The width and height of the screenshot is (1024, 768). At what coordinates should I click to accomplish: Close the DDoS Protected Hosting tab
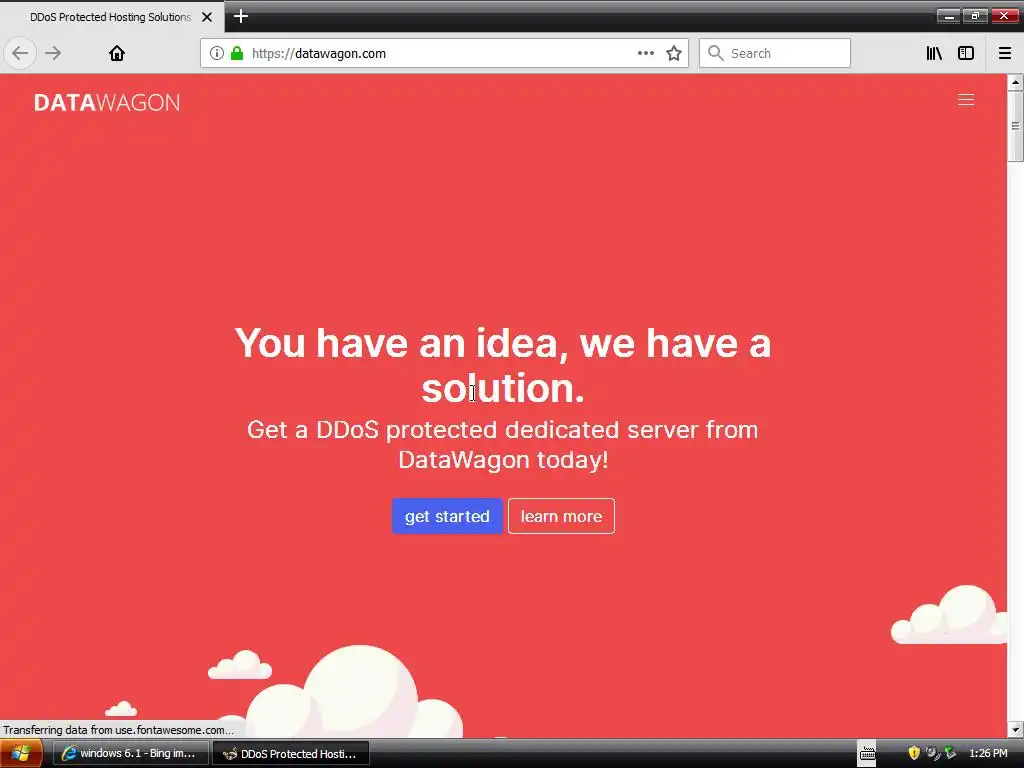(207, 17)
